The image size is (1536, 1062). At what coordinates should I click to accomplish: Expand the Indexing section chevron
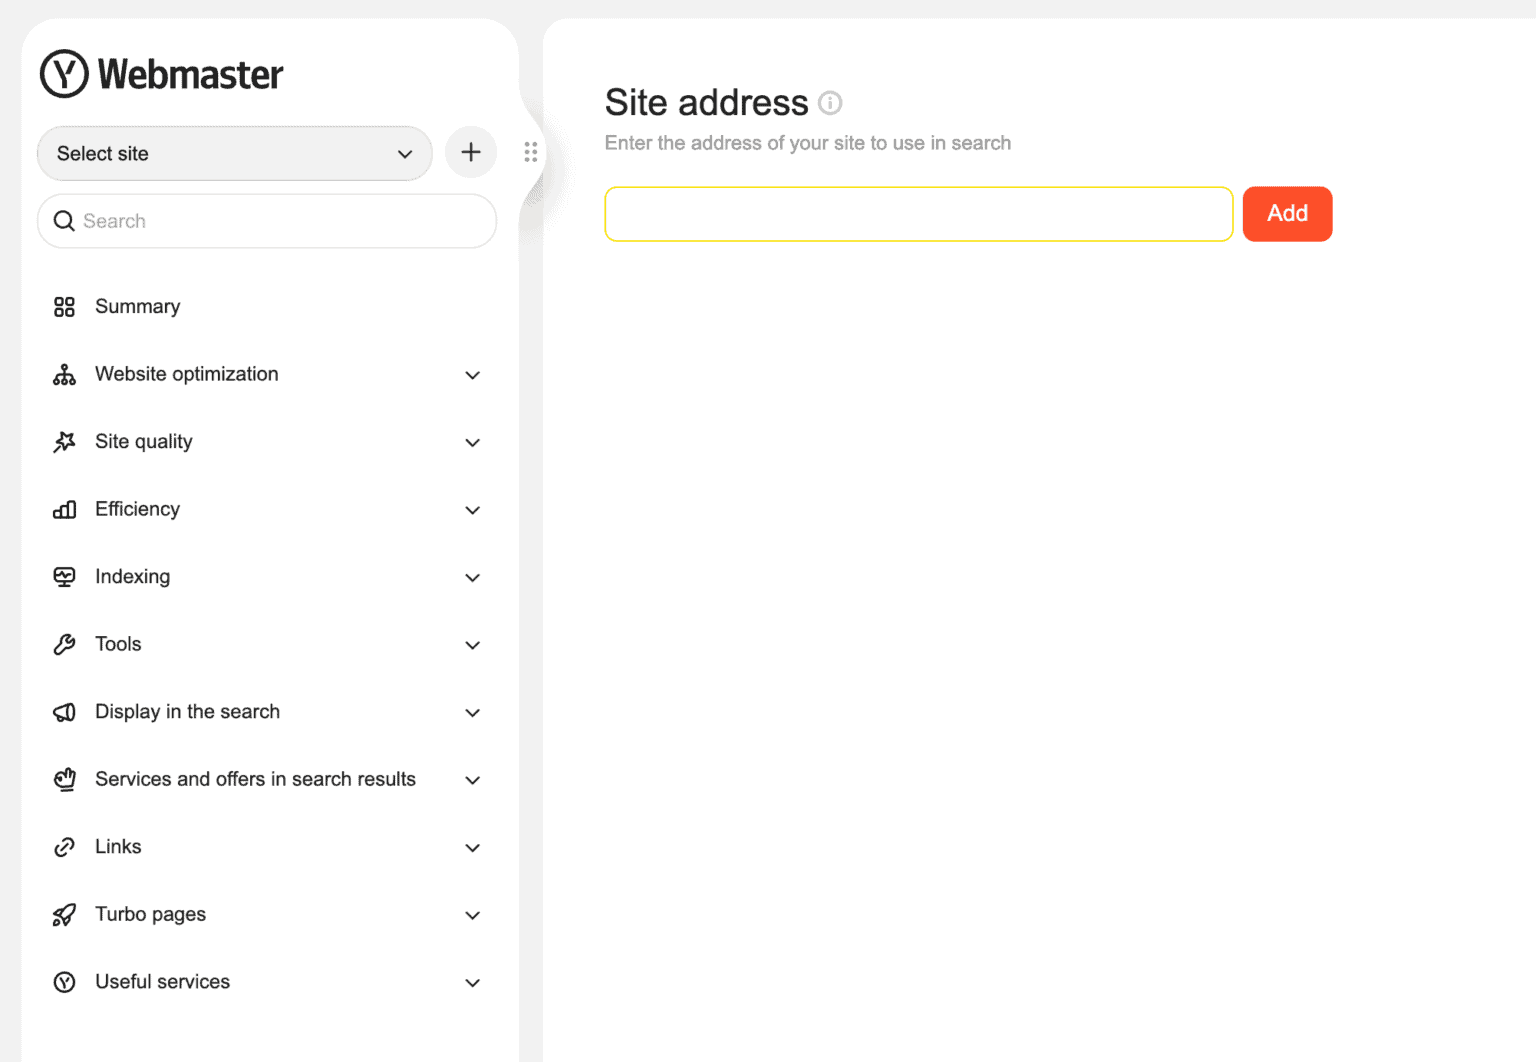point(473,578)
